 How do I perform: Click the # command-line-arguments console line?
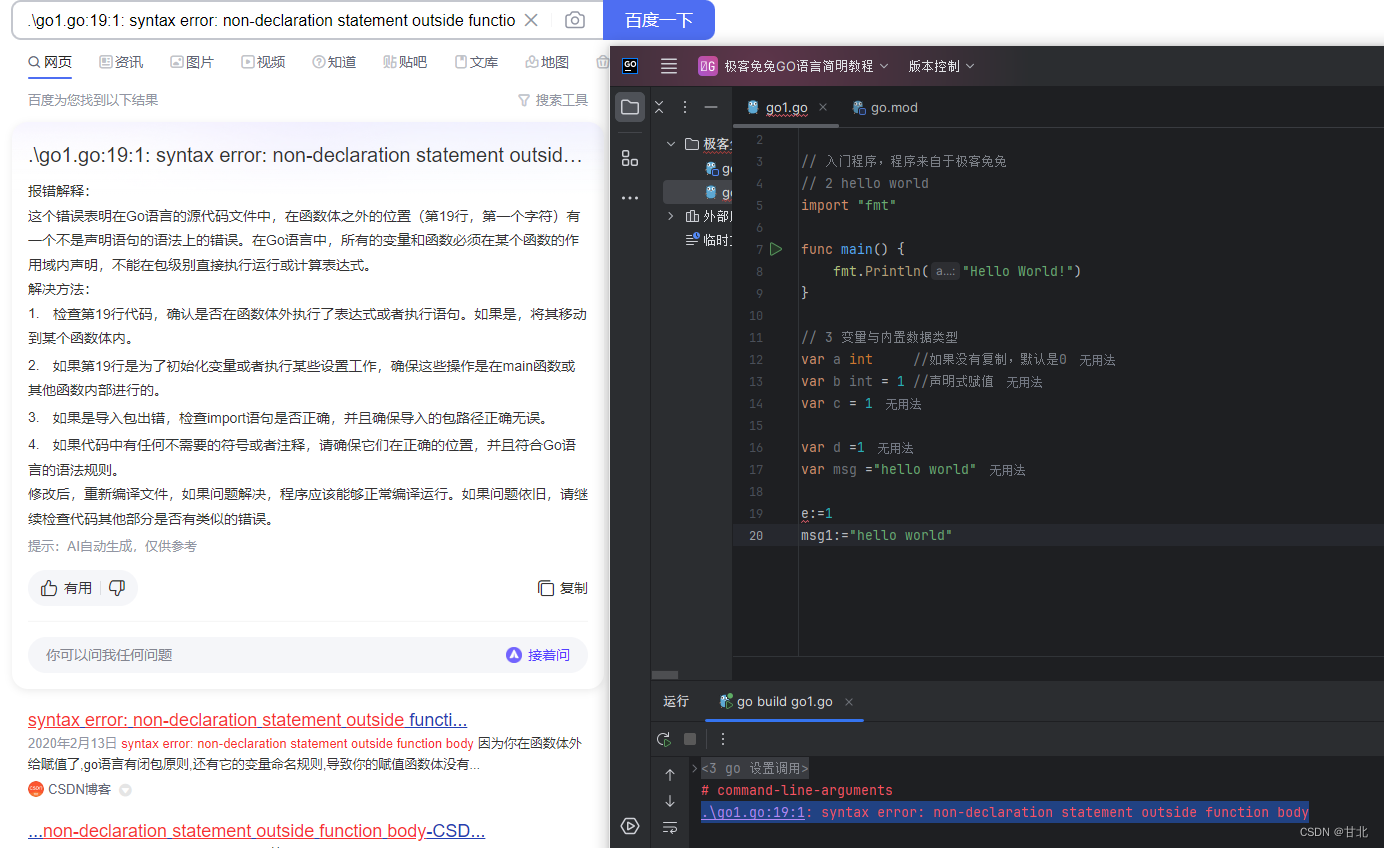click(797, 790)
